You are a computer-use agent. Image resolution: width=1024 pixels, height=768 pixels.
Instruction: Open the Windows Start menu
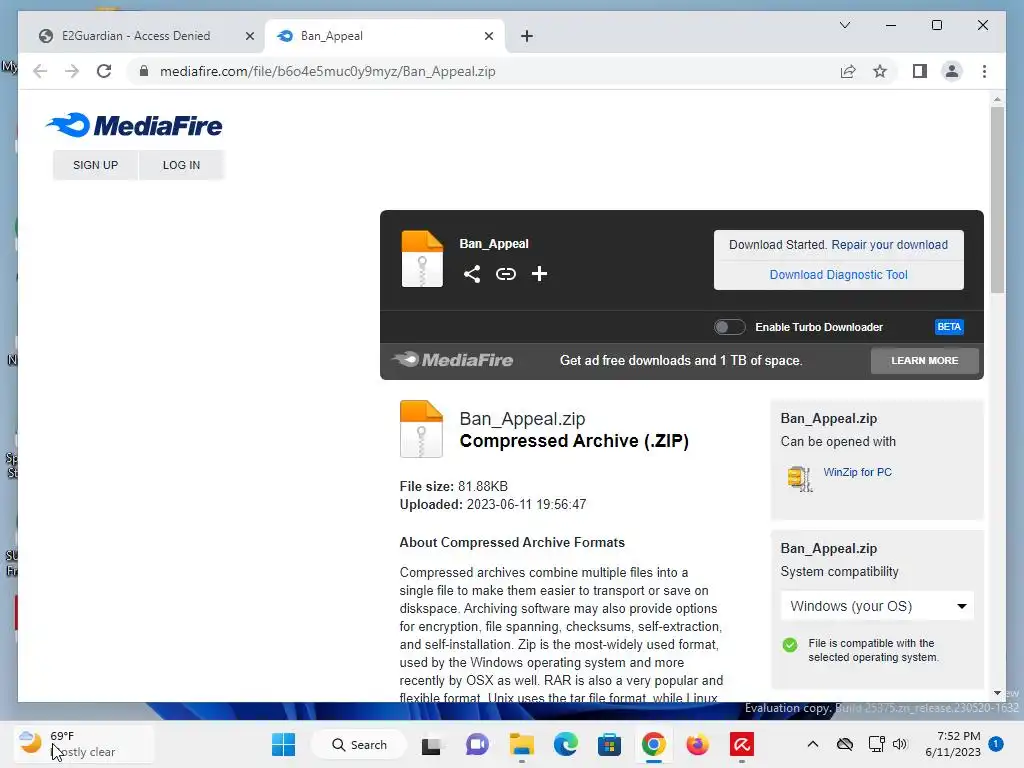click(x=283, y=744)
